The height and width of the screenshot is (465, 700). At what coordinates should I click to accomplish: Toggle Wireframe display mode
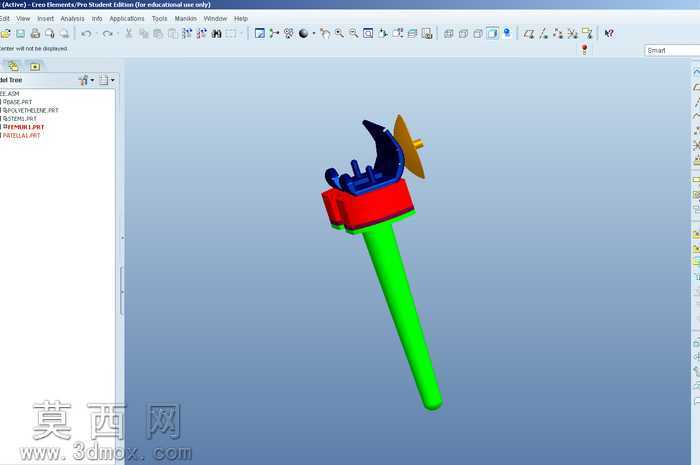click(x=449, y=33)
